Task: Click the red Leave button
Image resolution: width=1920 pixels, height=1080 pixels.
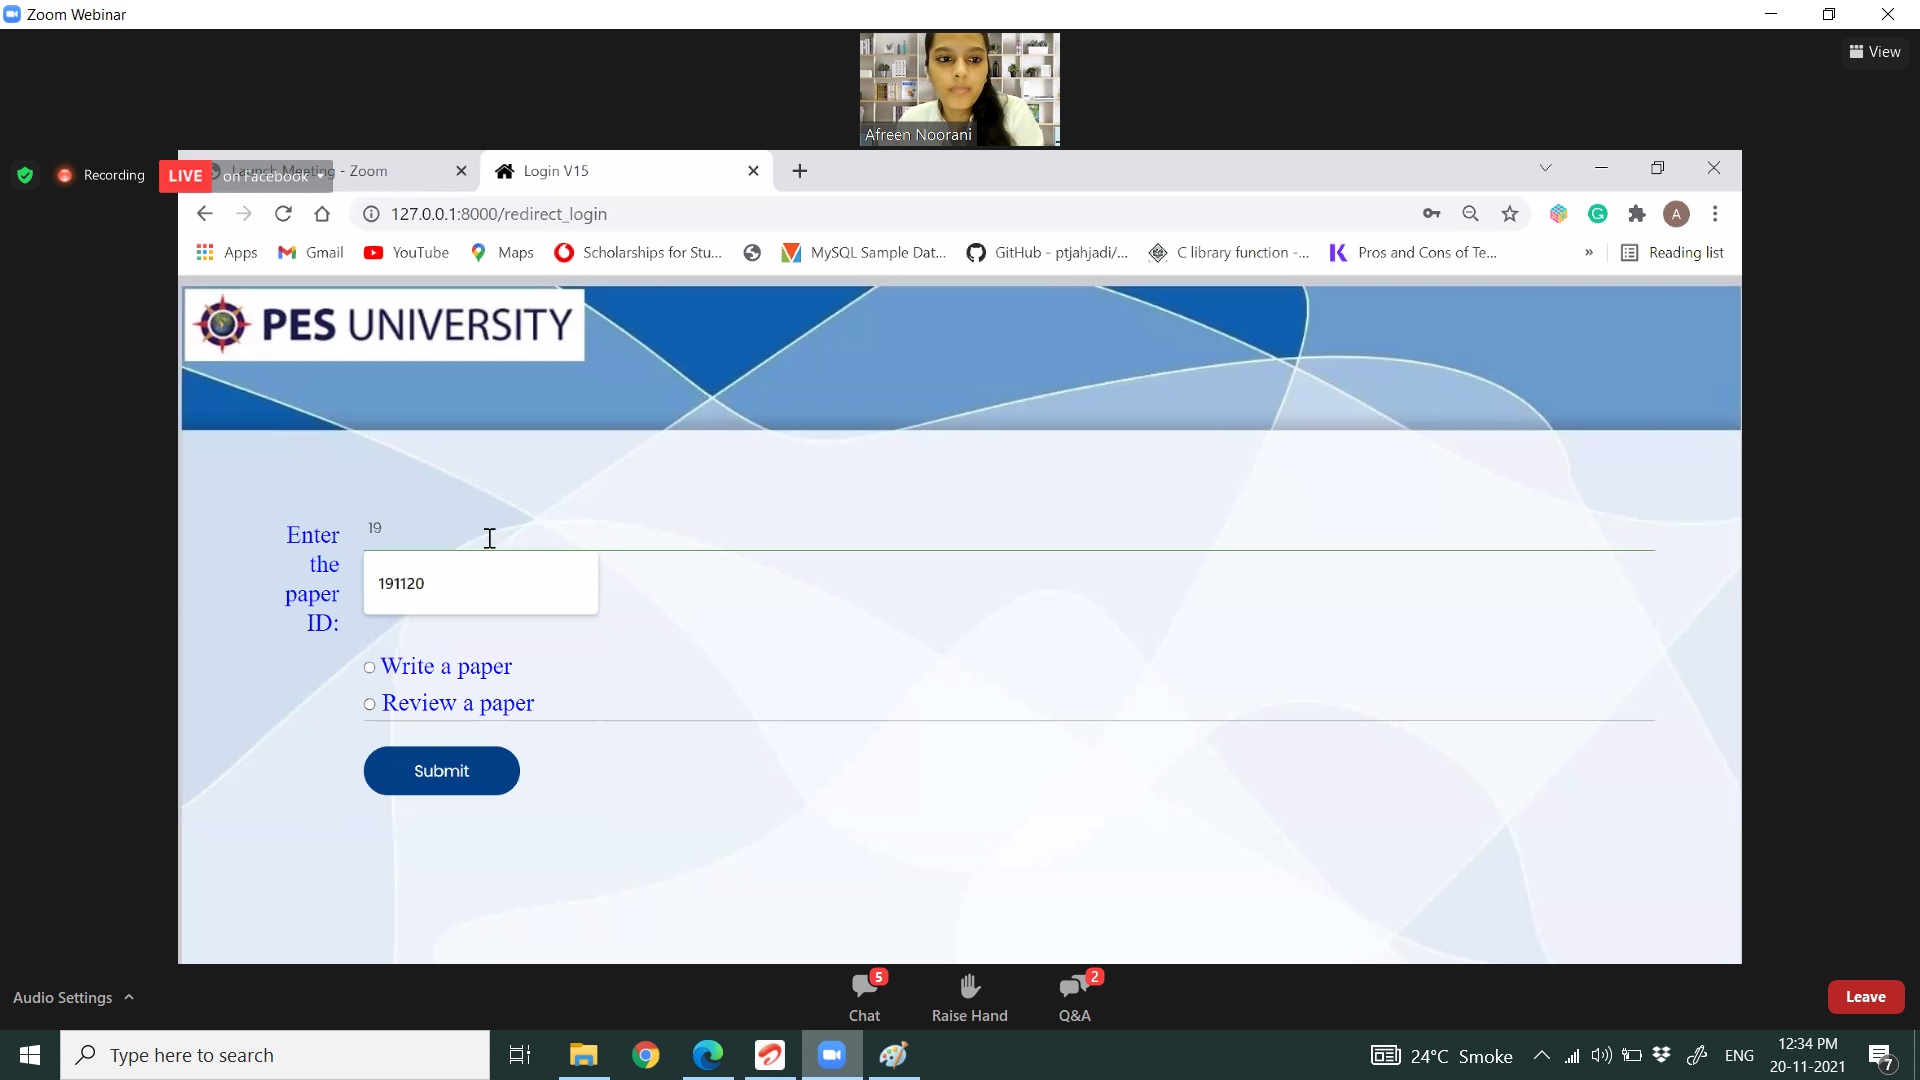Action: 1865,997
